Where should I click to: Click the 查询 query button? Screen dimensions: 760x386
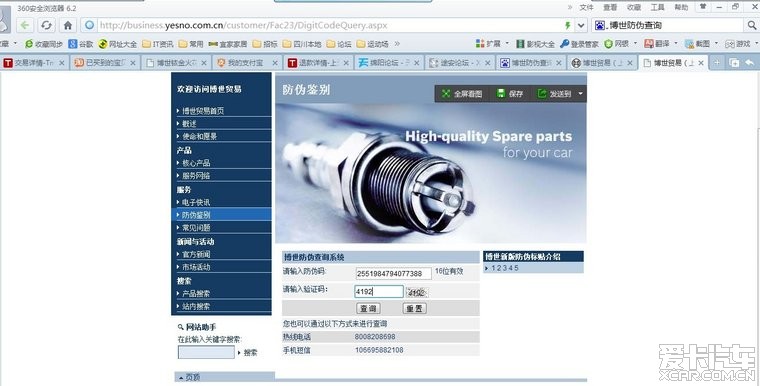click(x=368, y=308)
